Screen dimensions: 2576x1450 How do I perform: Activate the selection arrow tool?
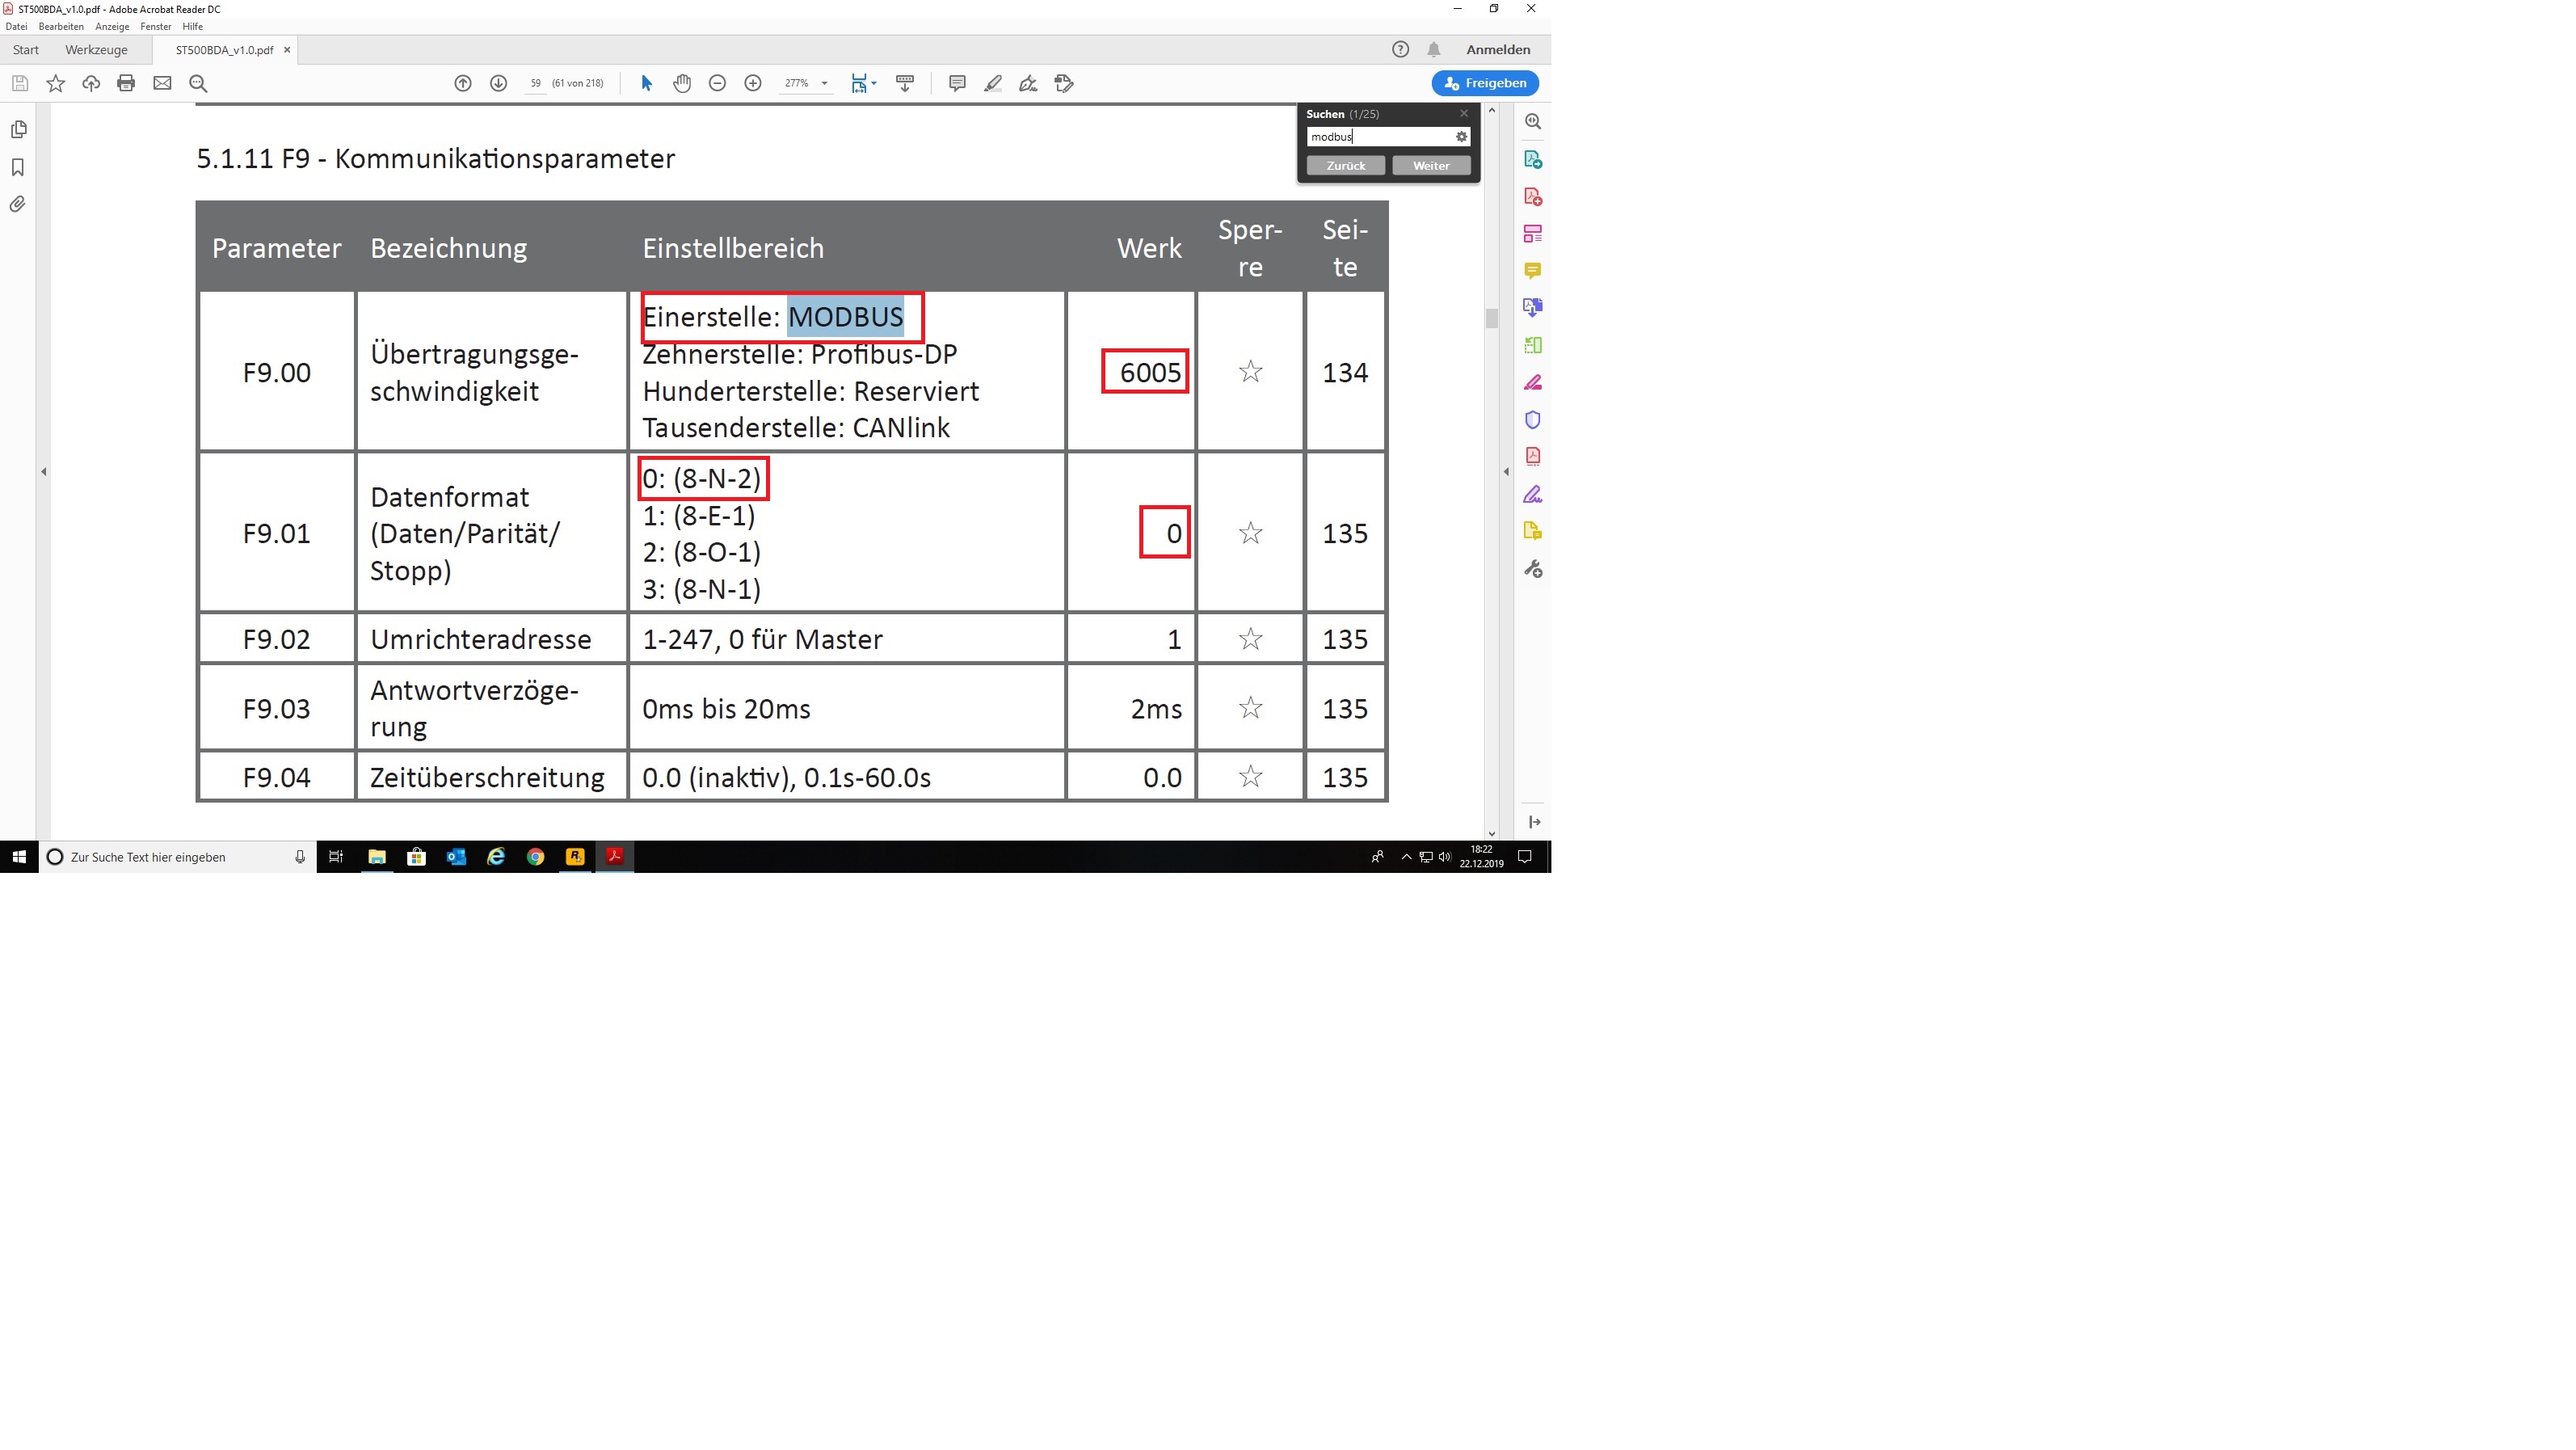tap(646, 83)
